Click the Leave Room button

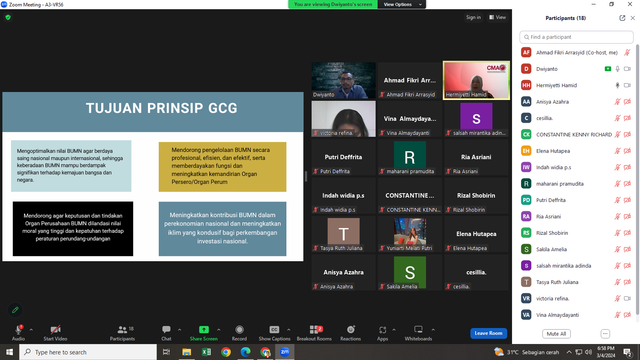489,333
